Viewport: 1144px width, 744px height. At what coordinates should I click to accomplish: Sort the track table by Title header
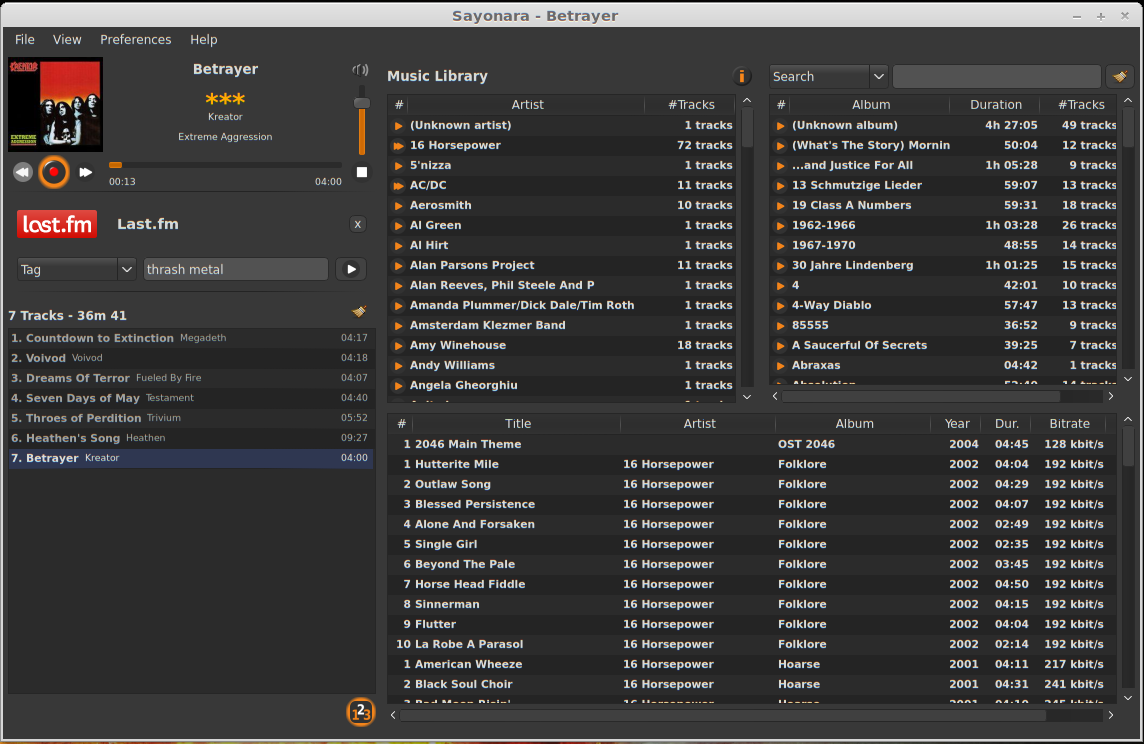517,424
